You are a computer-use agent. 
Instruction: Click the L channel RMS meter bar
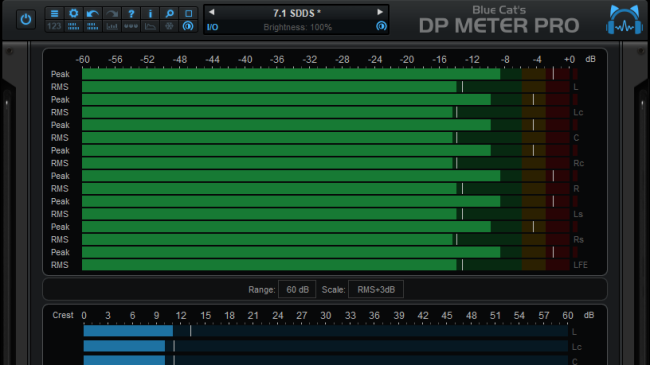(326, 87)
